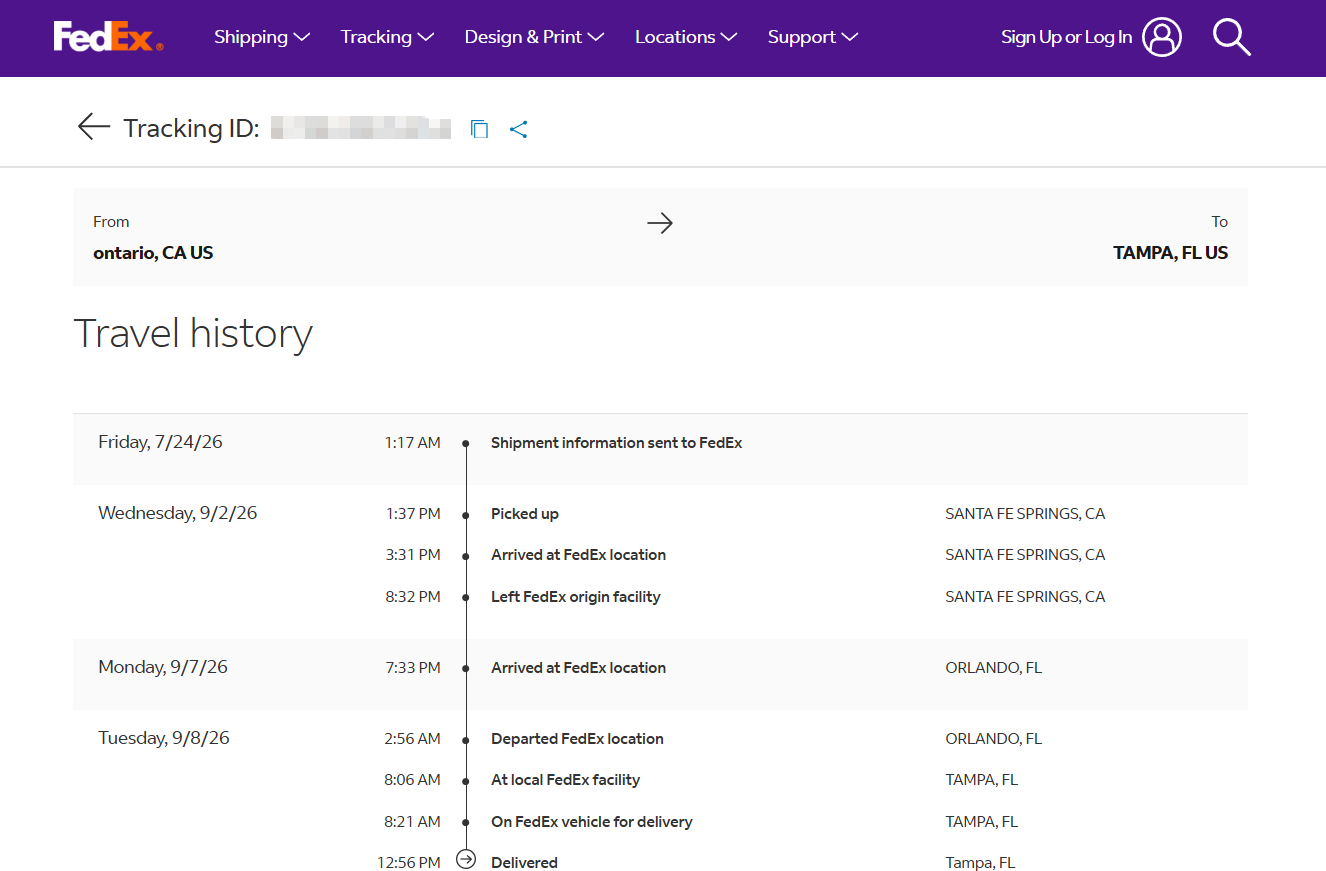This screenshot has width=1326, height=871.
Task: Open the Locations dropdown
Action: click(x=686, y=37)
